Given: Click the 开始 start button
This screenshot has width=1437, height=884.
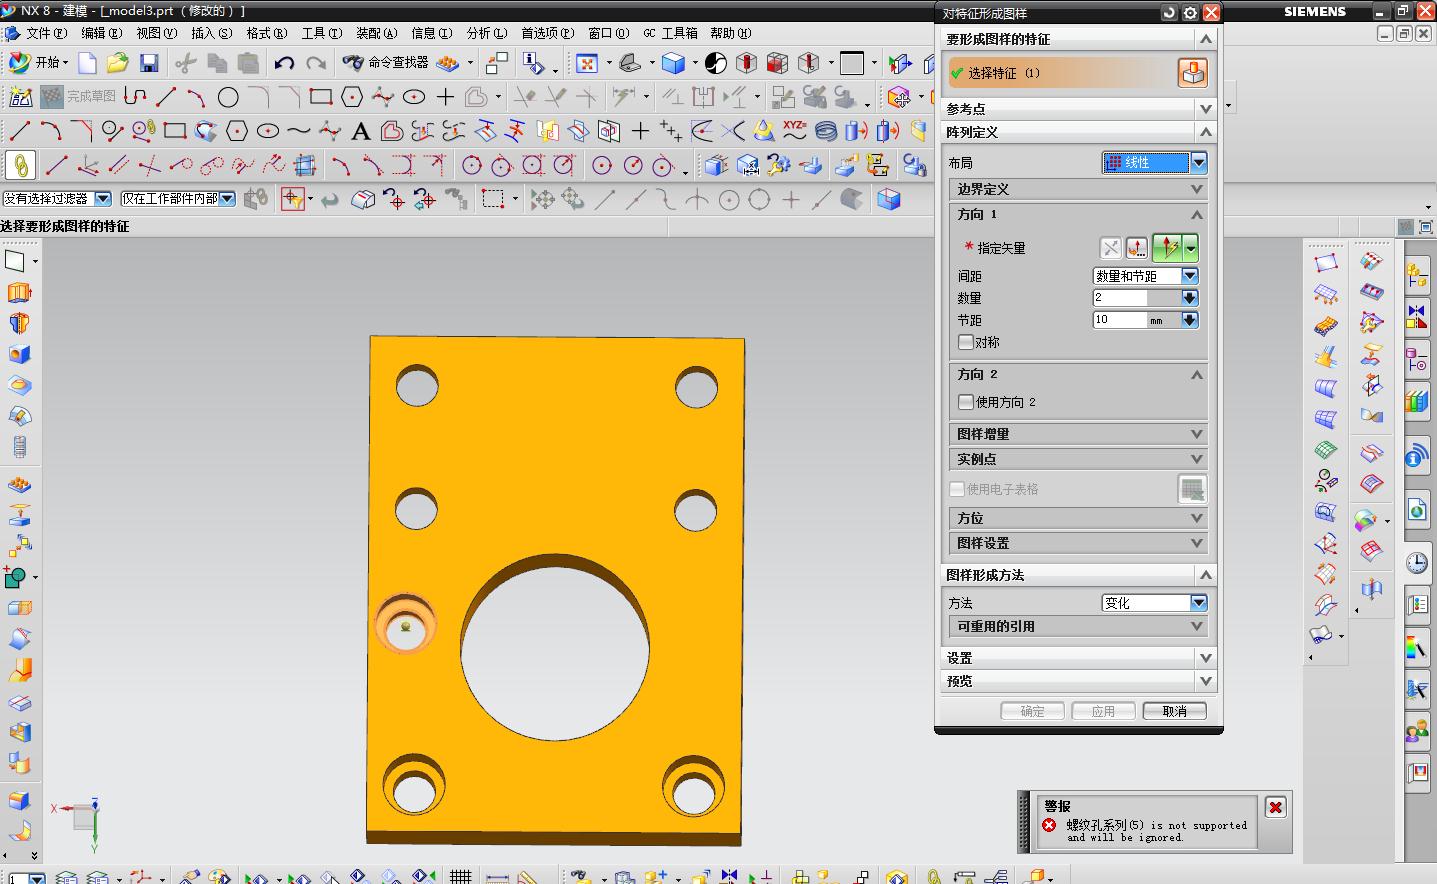Looking at the screenshot, I should coord(38,62).
